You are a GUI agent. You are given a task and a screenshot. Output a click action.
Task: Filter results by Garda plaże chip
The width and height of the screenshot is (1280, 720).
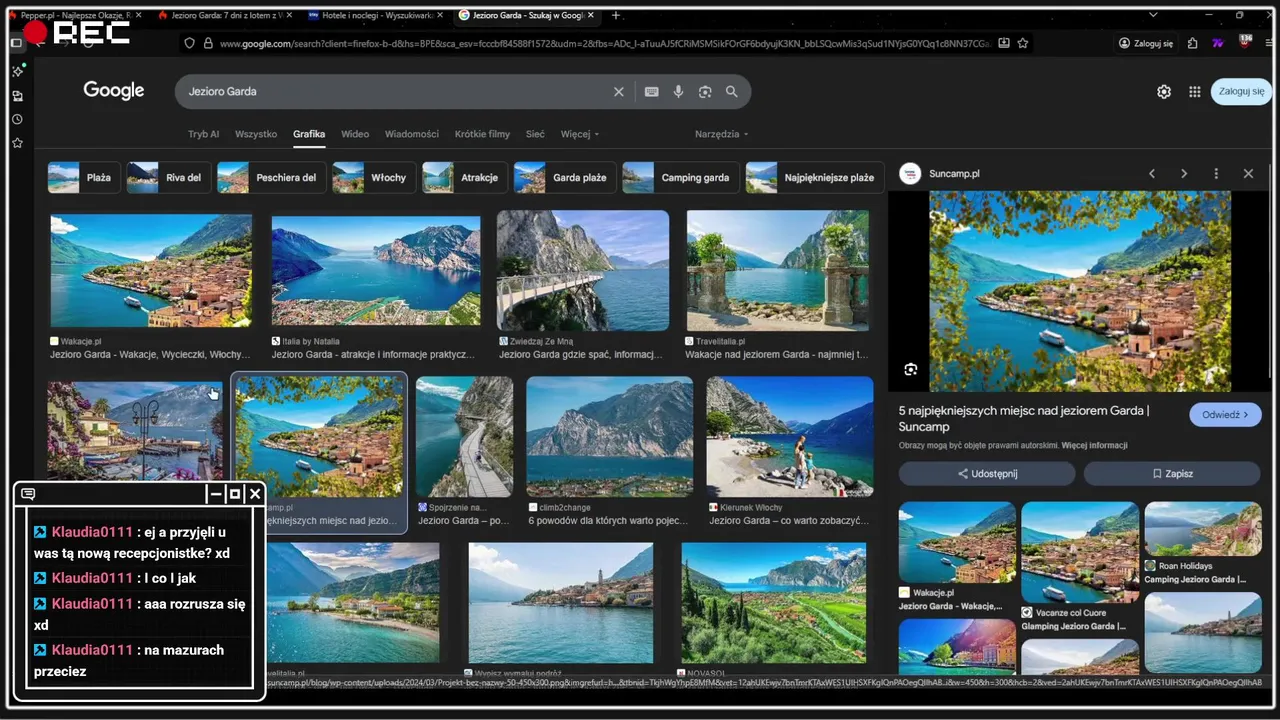(x=565, y=177)
